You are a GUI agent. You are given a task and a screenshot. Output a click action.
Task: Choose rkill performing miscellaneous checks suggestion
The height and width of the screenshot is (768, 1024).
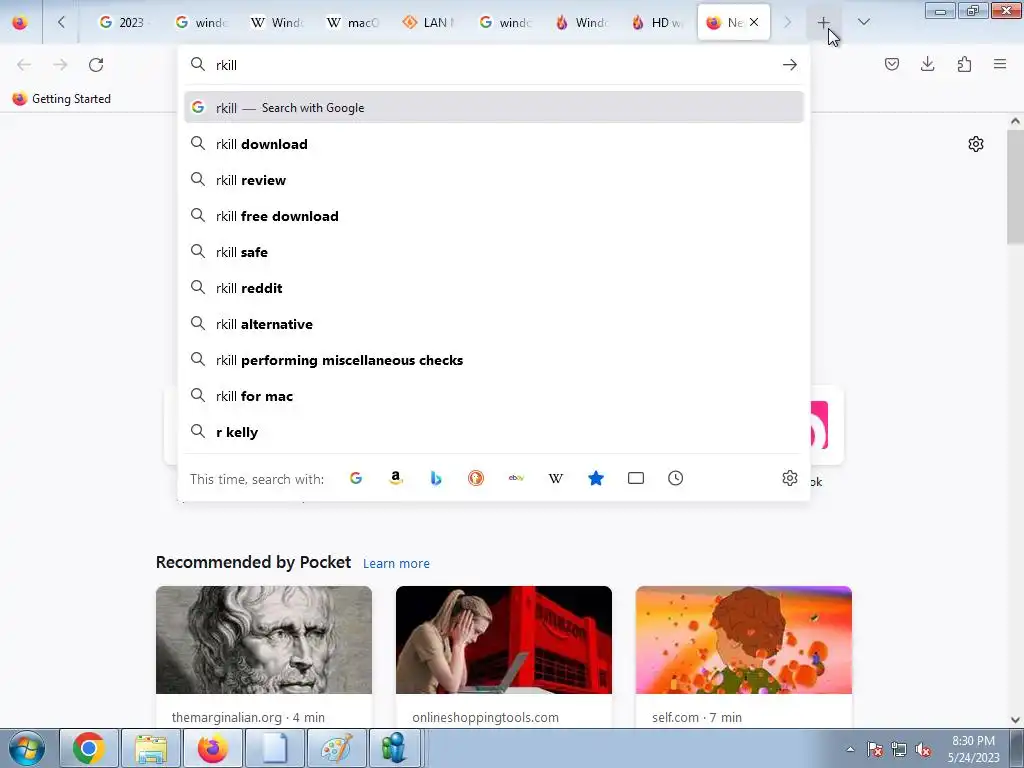coord(494,360)
